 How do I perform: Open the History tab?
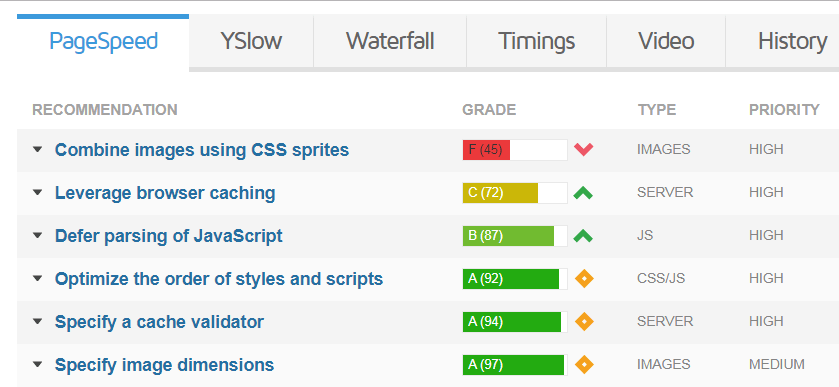(x=792, y=42)
